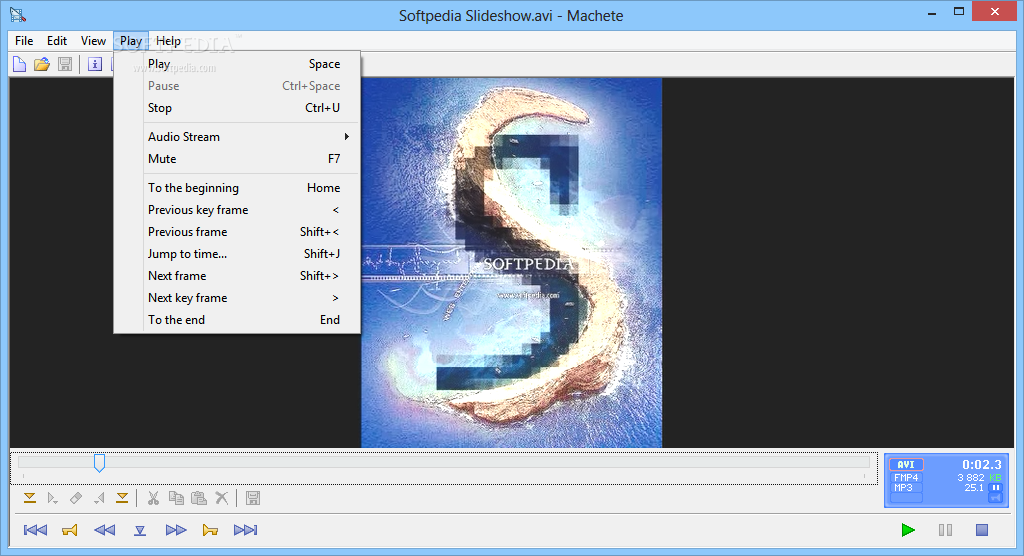The height and width of the screenshot is (556, 1024).
Task: Expand the Audio Stream submenu
Action: coord(237,137)
